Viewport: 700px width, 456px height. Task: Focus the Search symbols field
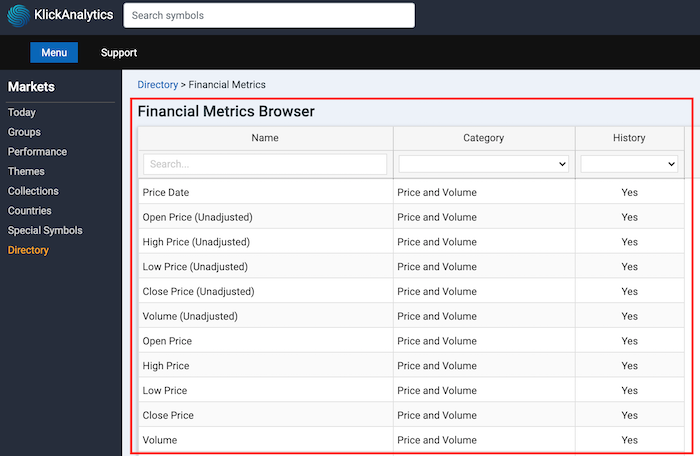[x=269, y=16]
